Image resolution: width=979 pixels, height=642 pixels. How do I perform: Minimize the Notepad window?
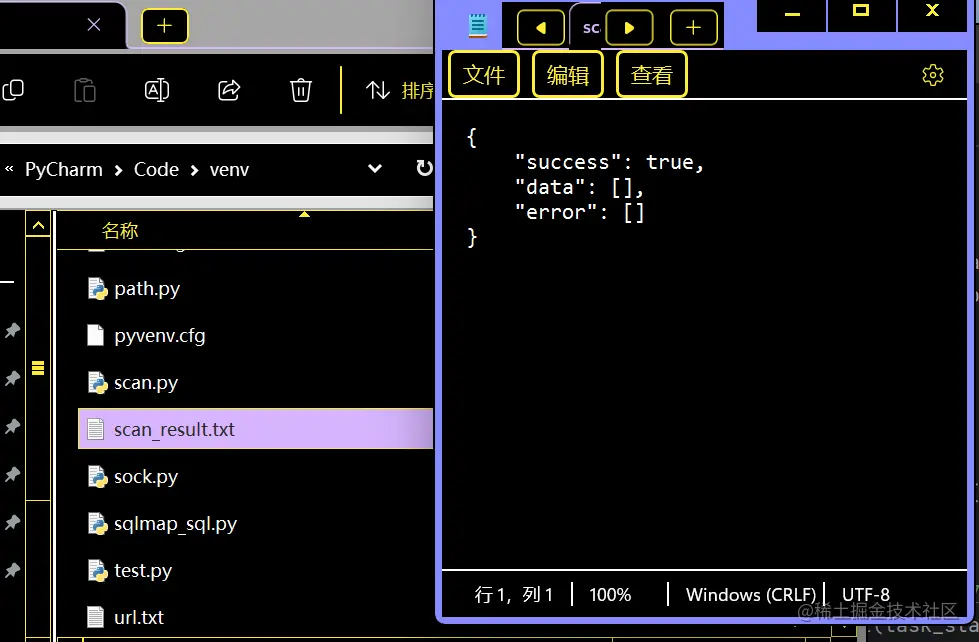click(x=792, y=14)
